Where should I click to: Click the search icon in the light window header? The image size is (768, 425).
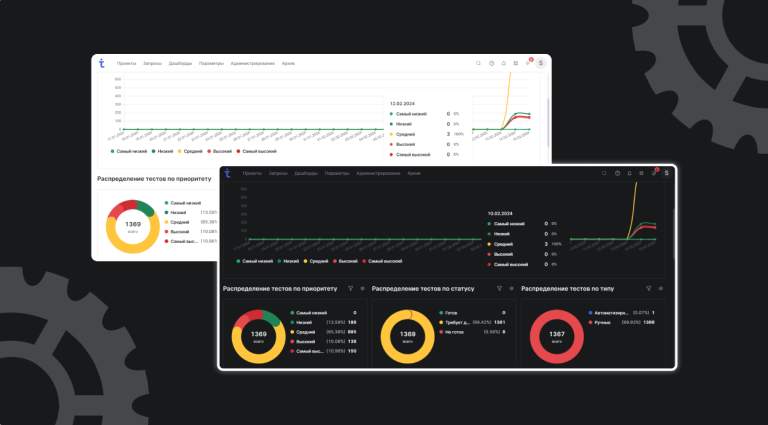pos(478,63)
